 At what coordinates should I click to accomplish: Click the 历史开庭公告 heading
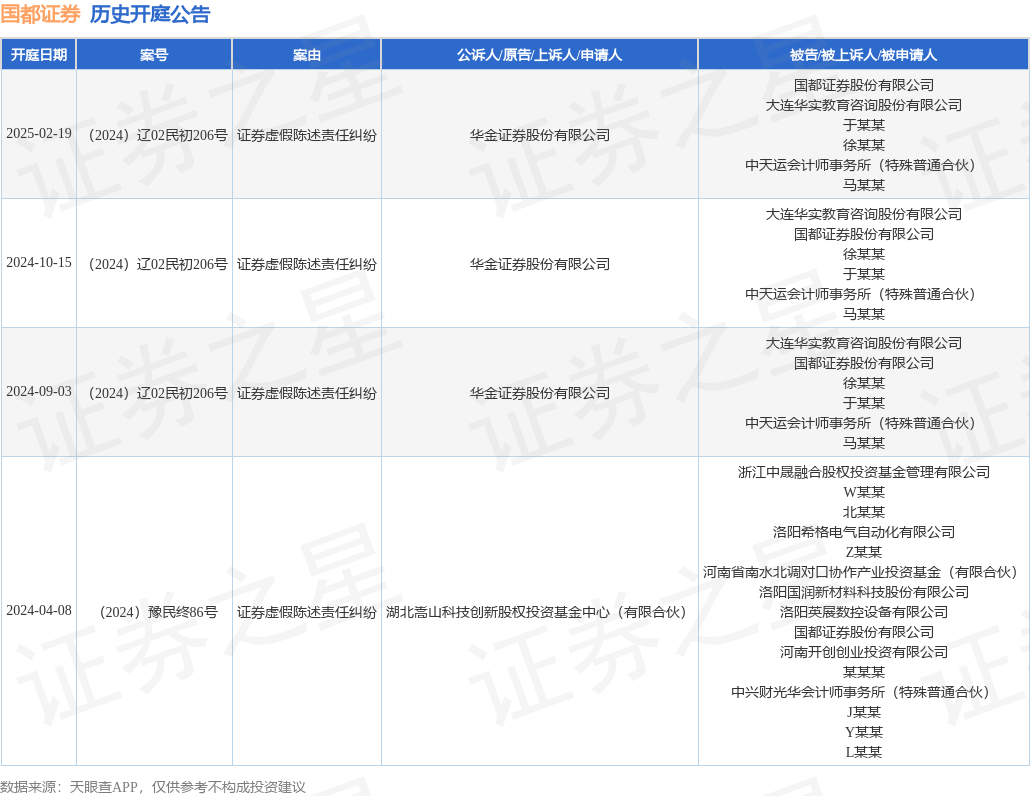pos(150,14)
